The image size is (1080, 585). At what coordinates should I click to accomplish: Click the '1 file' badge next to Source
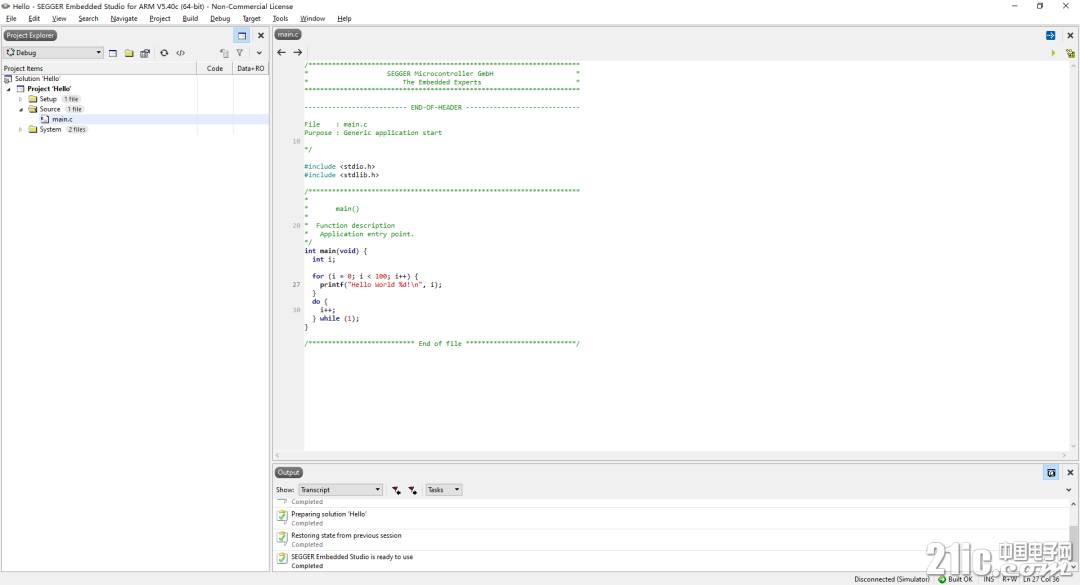coord(74,110)
